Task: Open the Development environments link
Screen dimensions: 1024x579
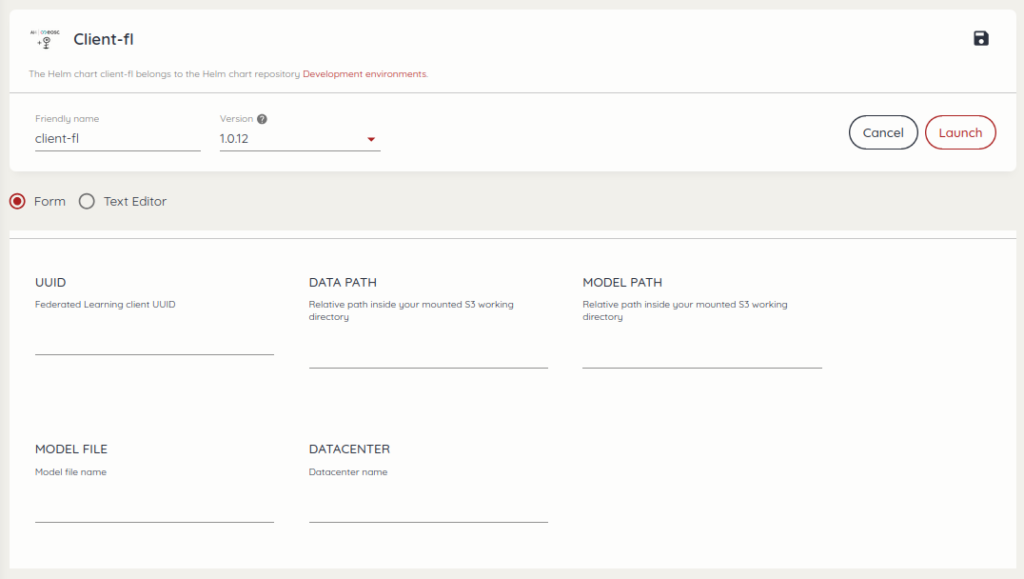Action: (364, 74)
